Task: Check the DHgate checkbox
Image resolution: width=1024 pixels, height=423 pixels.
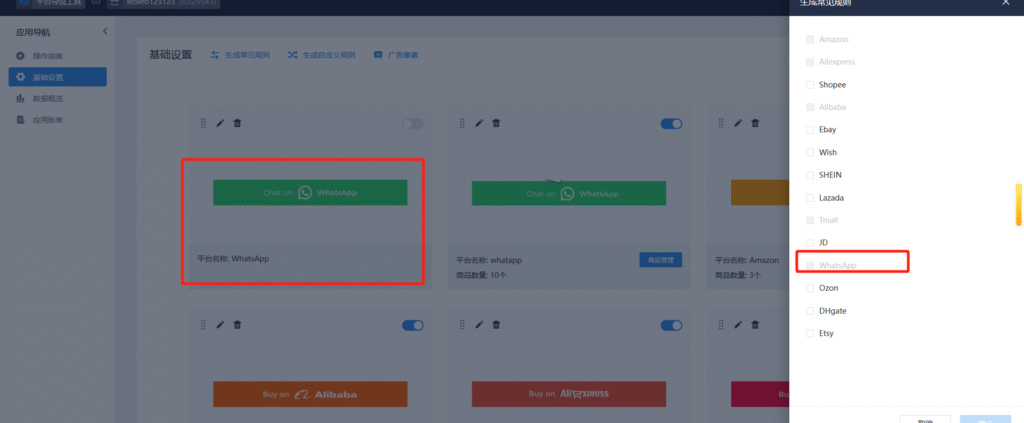Action: [x=810, y=311]
